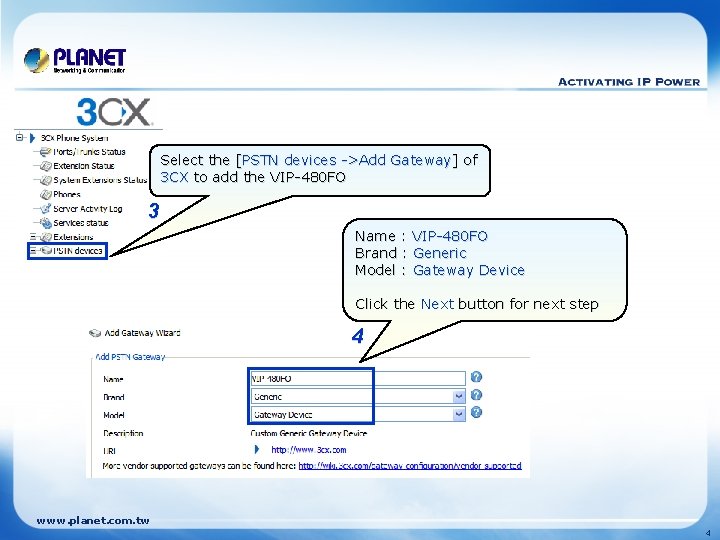Open Ports/Trunks Status entry
The width and height of the screenshot is (720, 540).
coord(89,152)
